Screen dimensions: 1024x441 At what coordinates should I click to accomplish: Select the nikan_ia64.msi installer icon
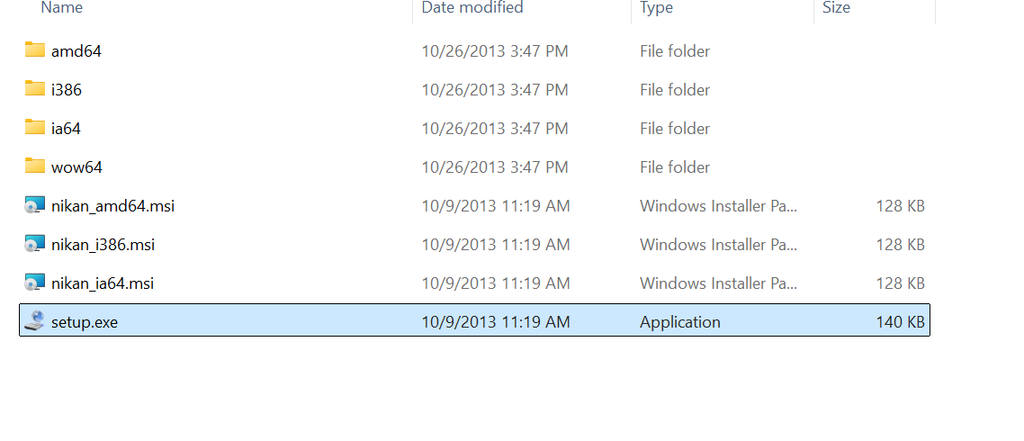click(35, 283)
